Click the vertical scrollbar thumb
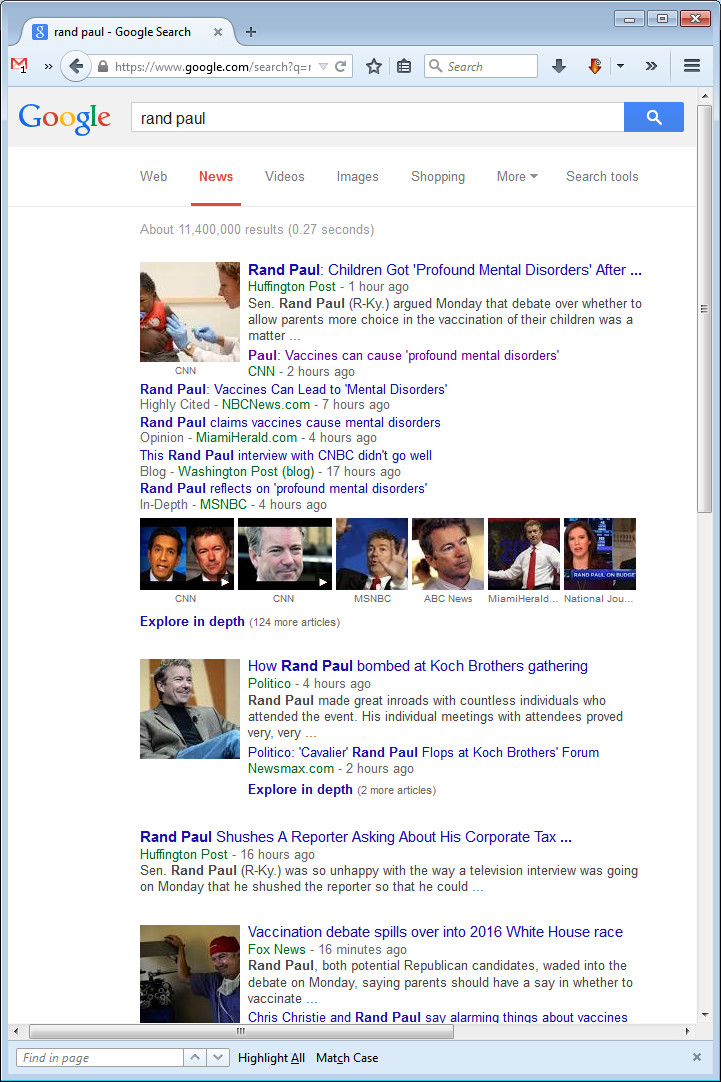The height and width of the screenshot is (1082, 721). pyautogui.click(x=704, y=309)
